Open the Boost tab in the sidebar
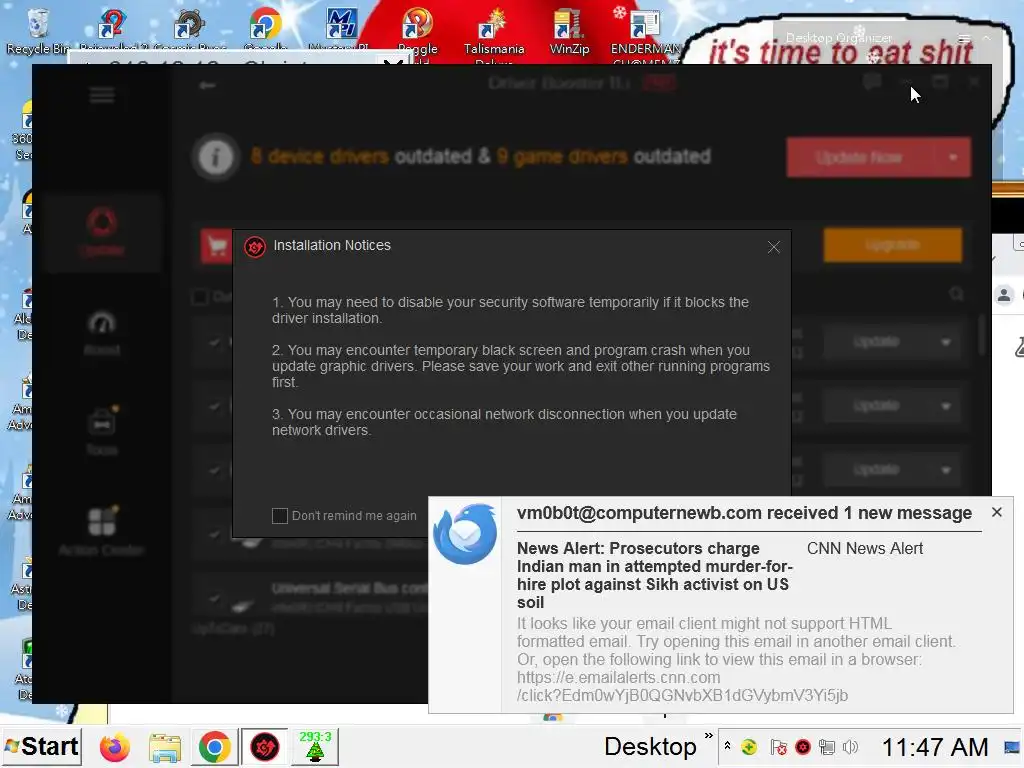 [102, 333]
